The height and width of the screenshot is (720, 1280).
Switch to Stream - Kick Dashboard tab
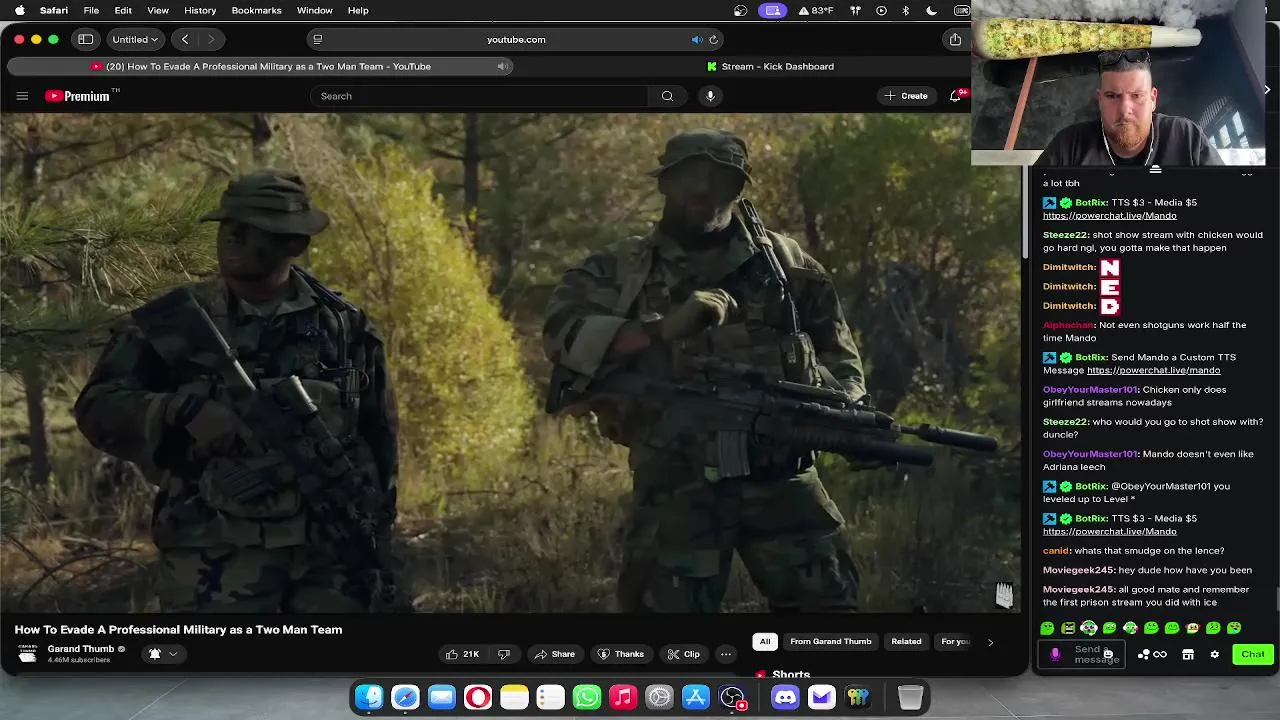[x=770, y=66]
